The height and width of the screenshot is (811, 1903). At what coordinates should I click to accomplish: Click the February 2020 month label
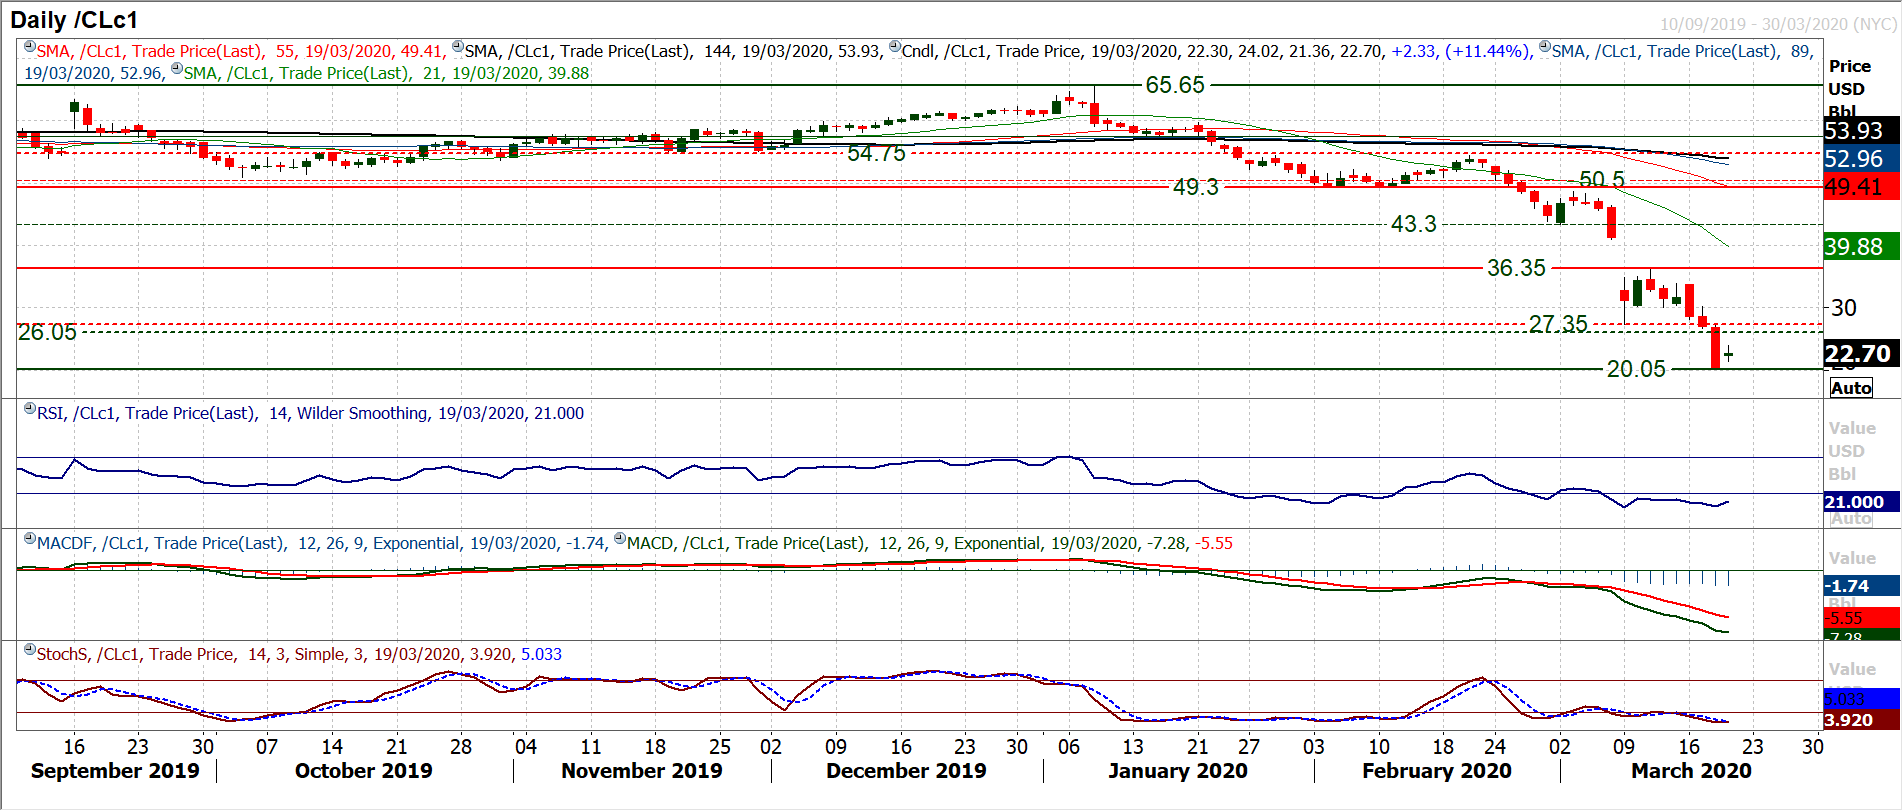pos(1437,771)
